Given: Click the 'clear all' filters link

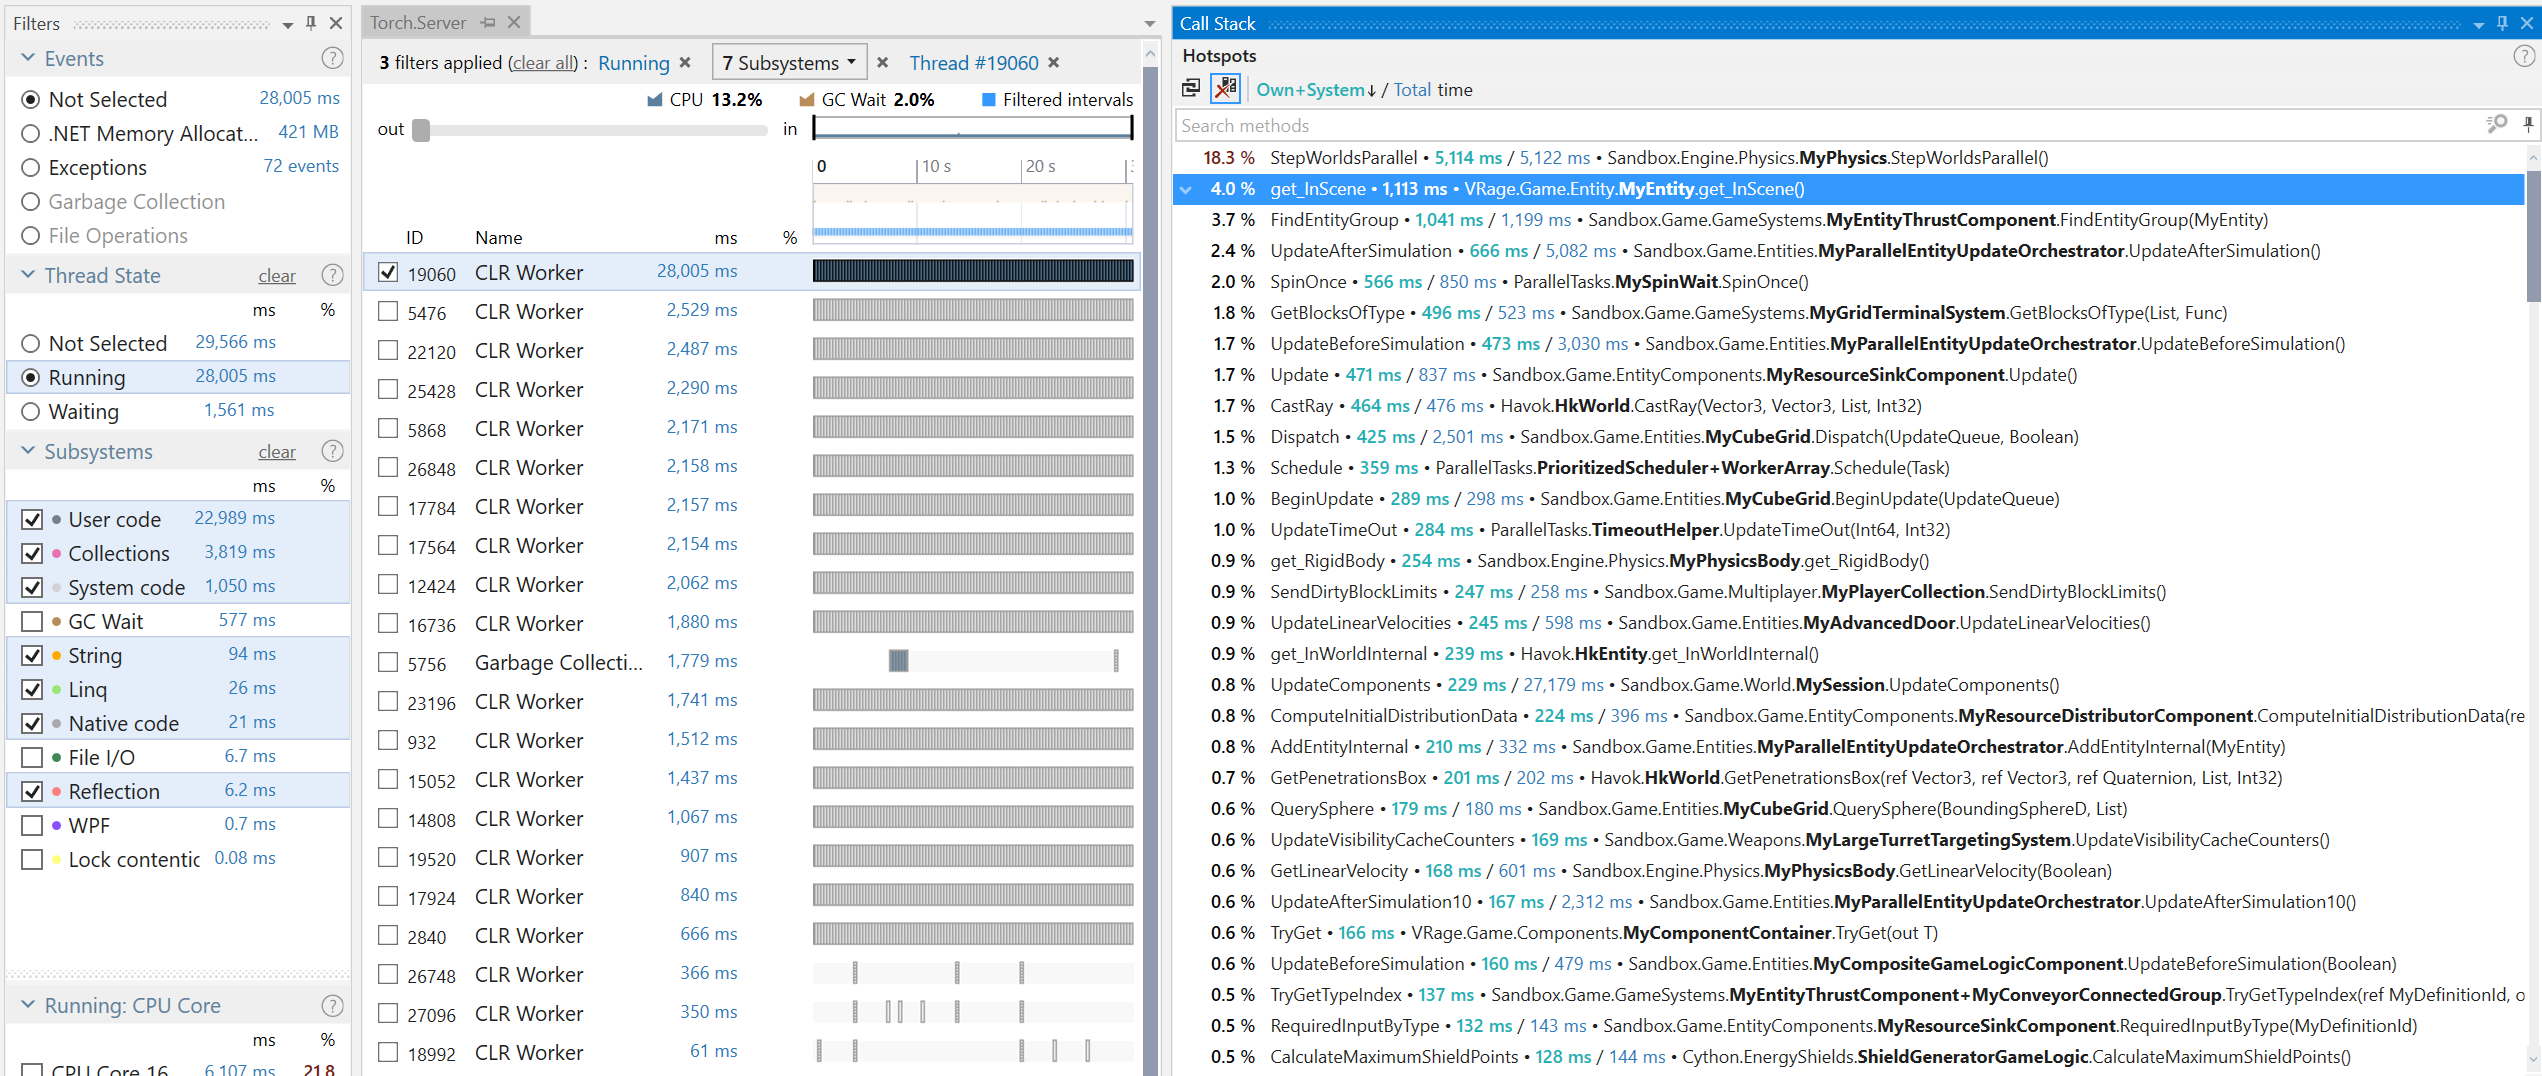Looking at the screenshot, I should (x=543, y=63).
